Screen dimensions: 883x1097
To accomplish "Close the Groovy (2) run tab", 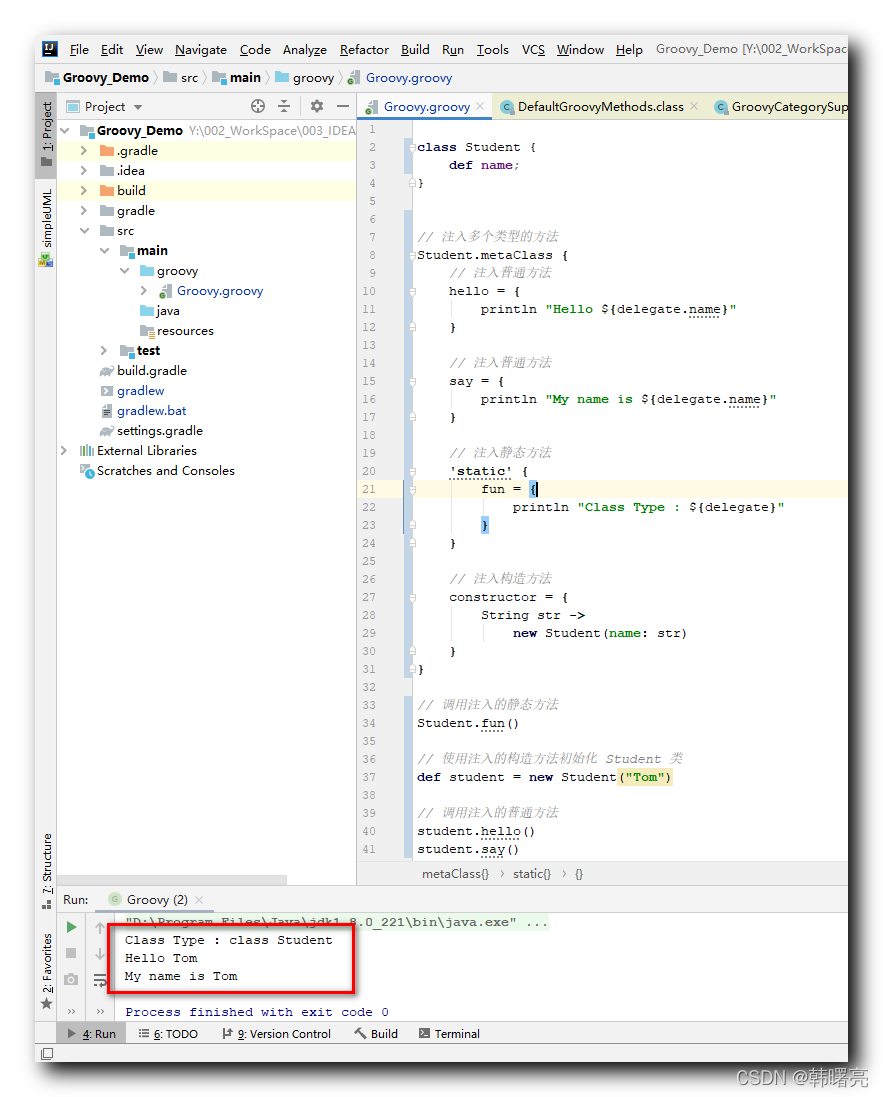I will [199, 900].
